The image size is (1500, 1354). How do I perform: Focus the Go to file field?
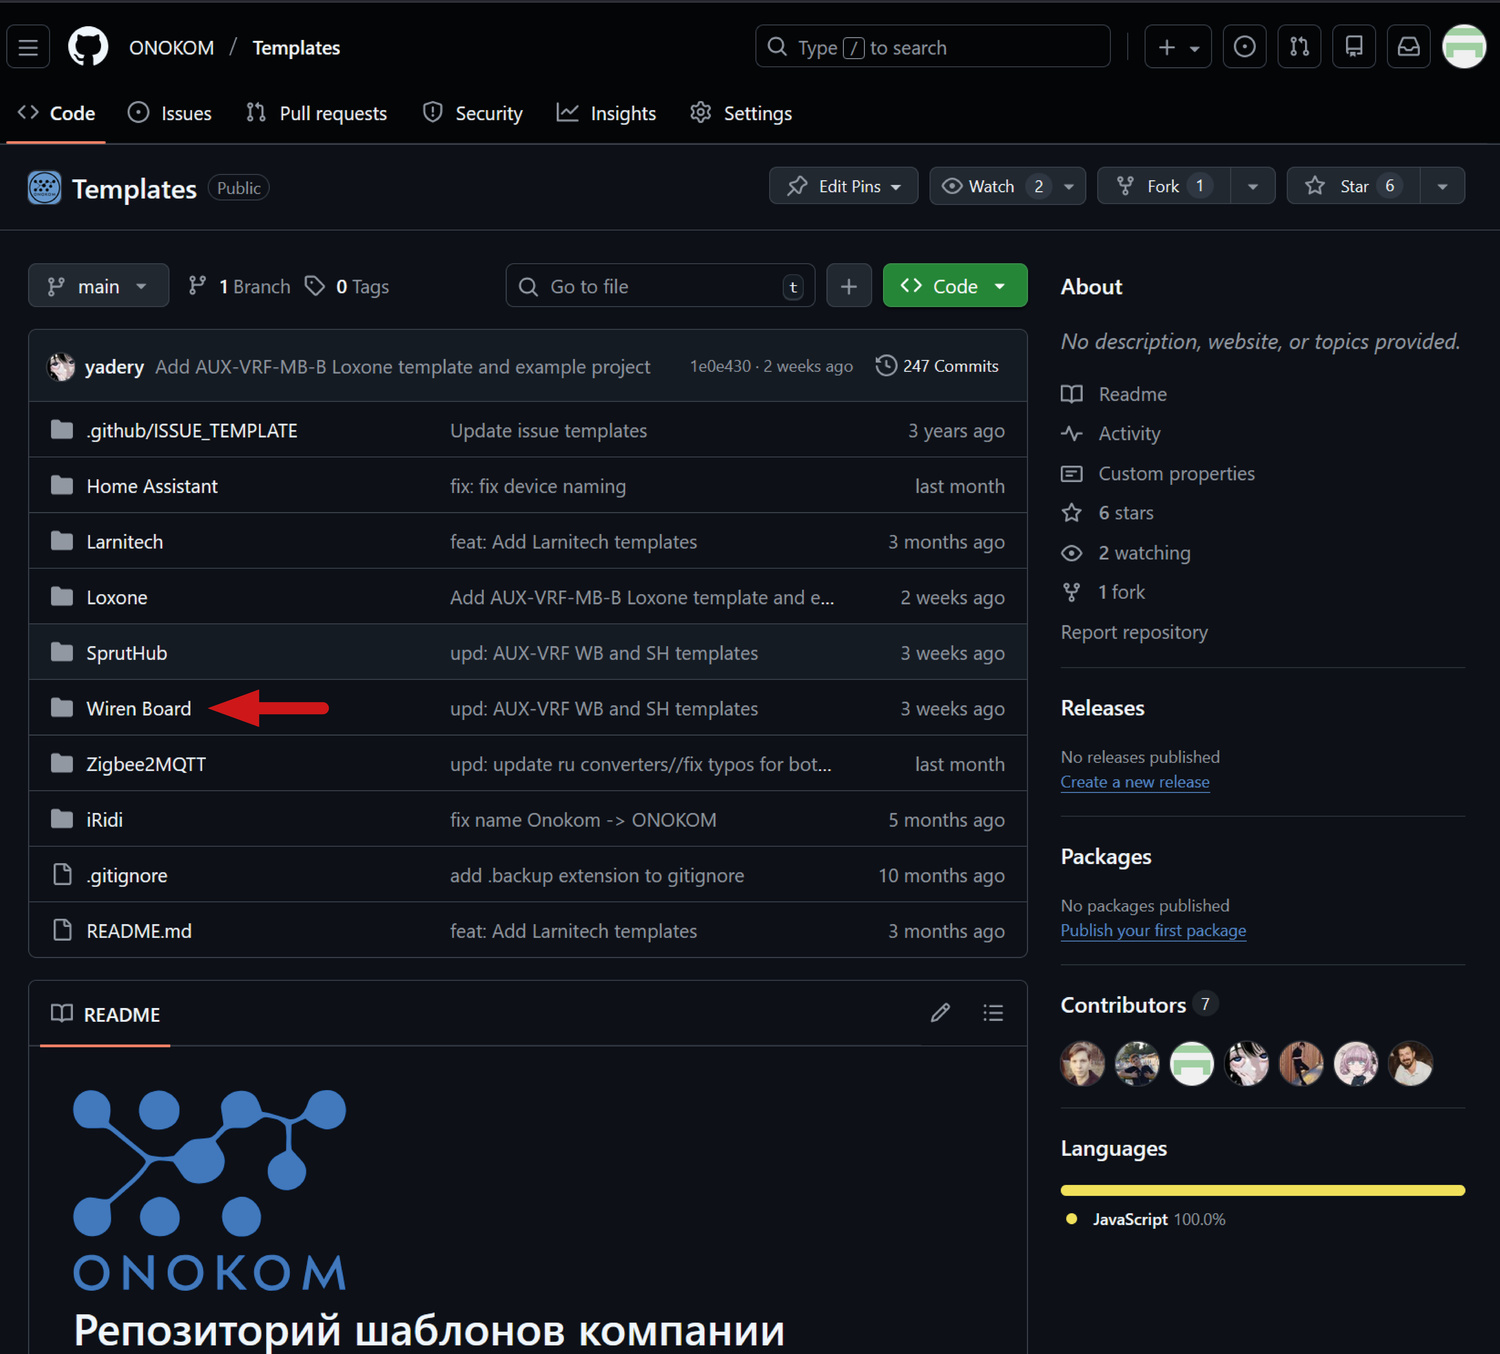pyautogui.click(x=660, y=286)
